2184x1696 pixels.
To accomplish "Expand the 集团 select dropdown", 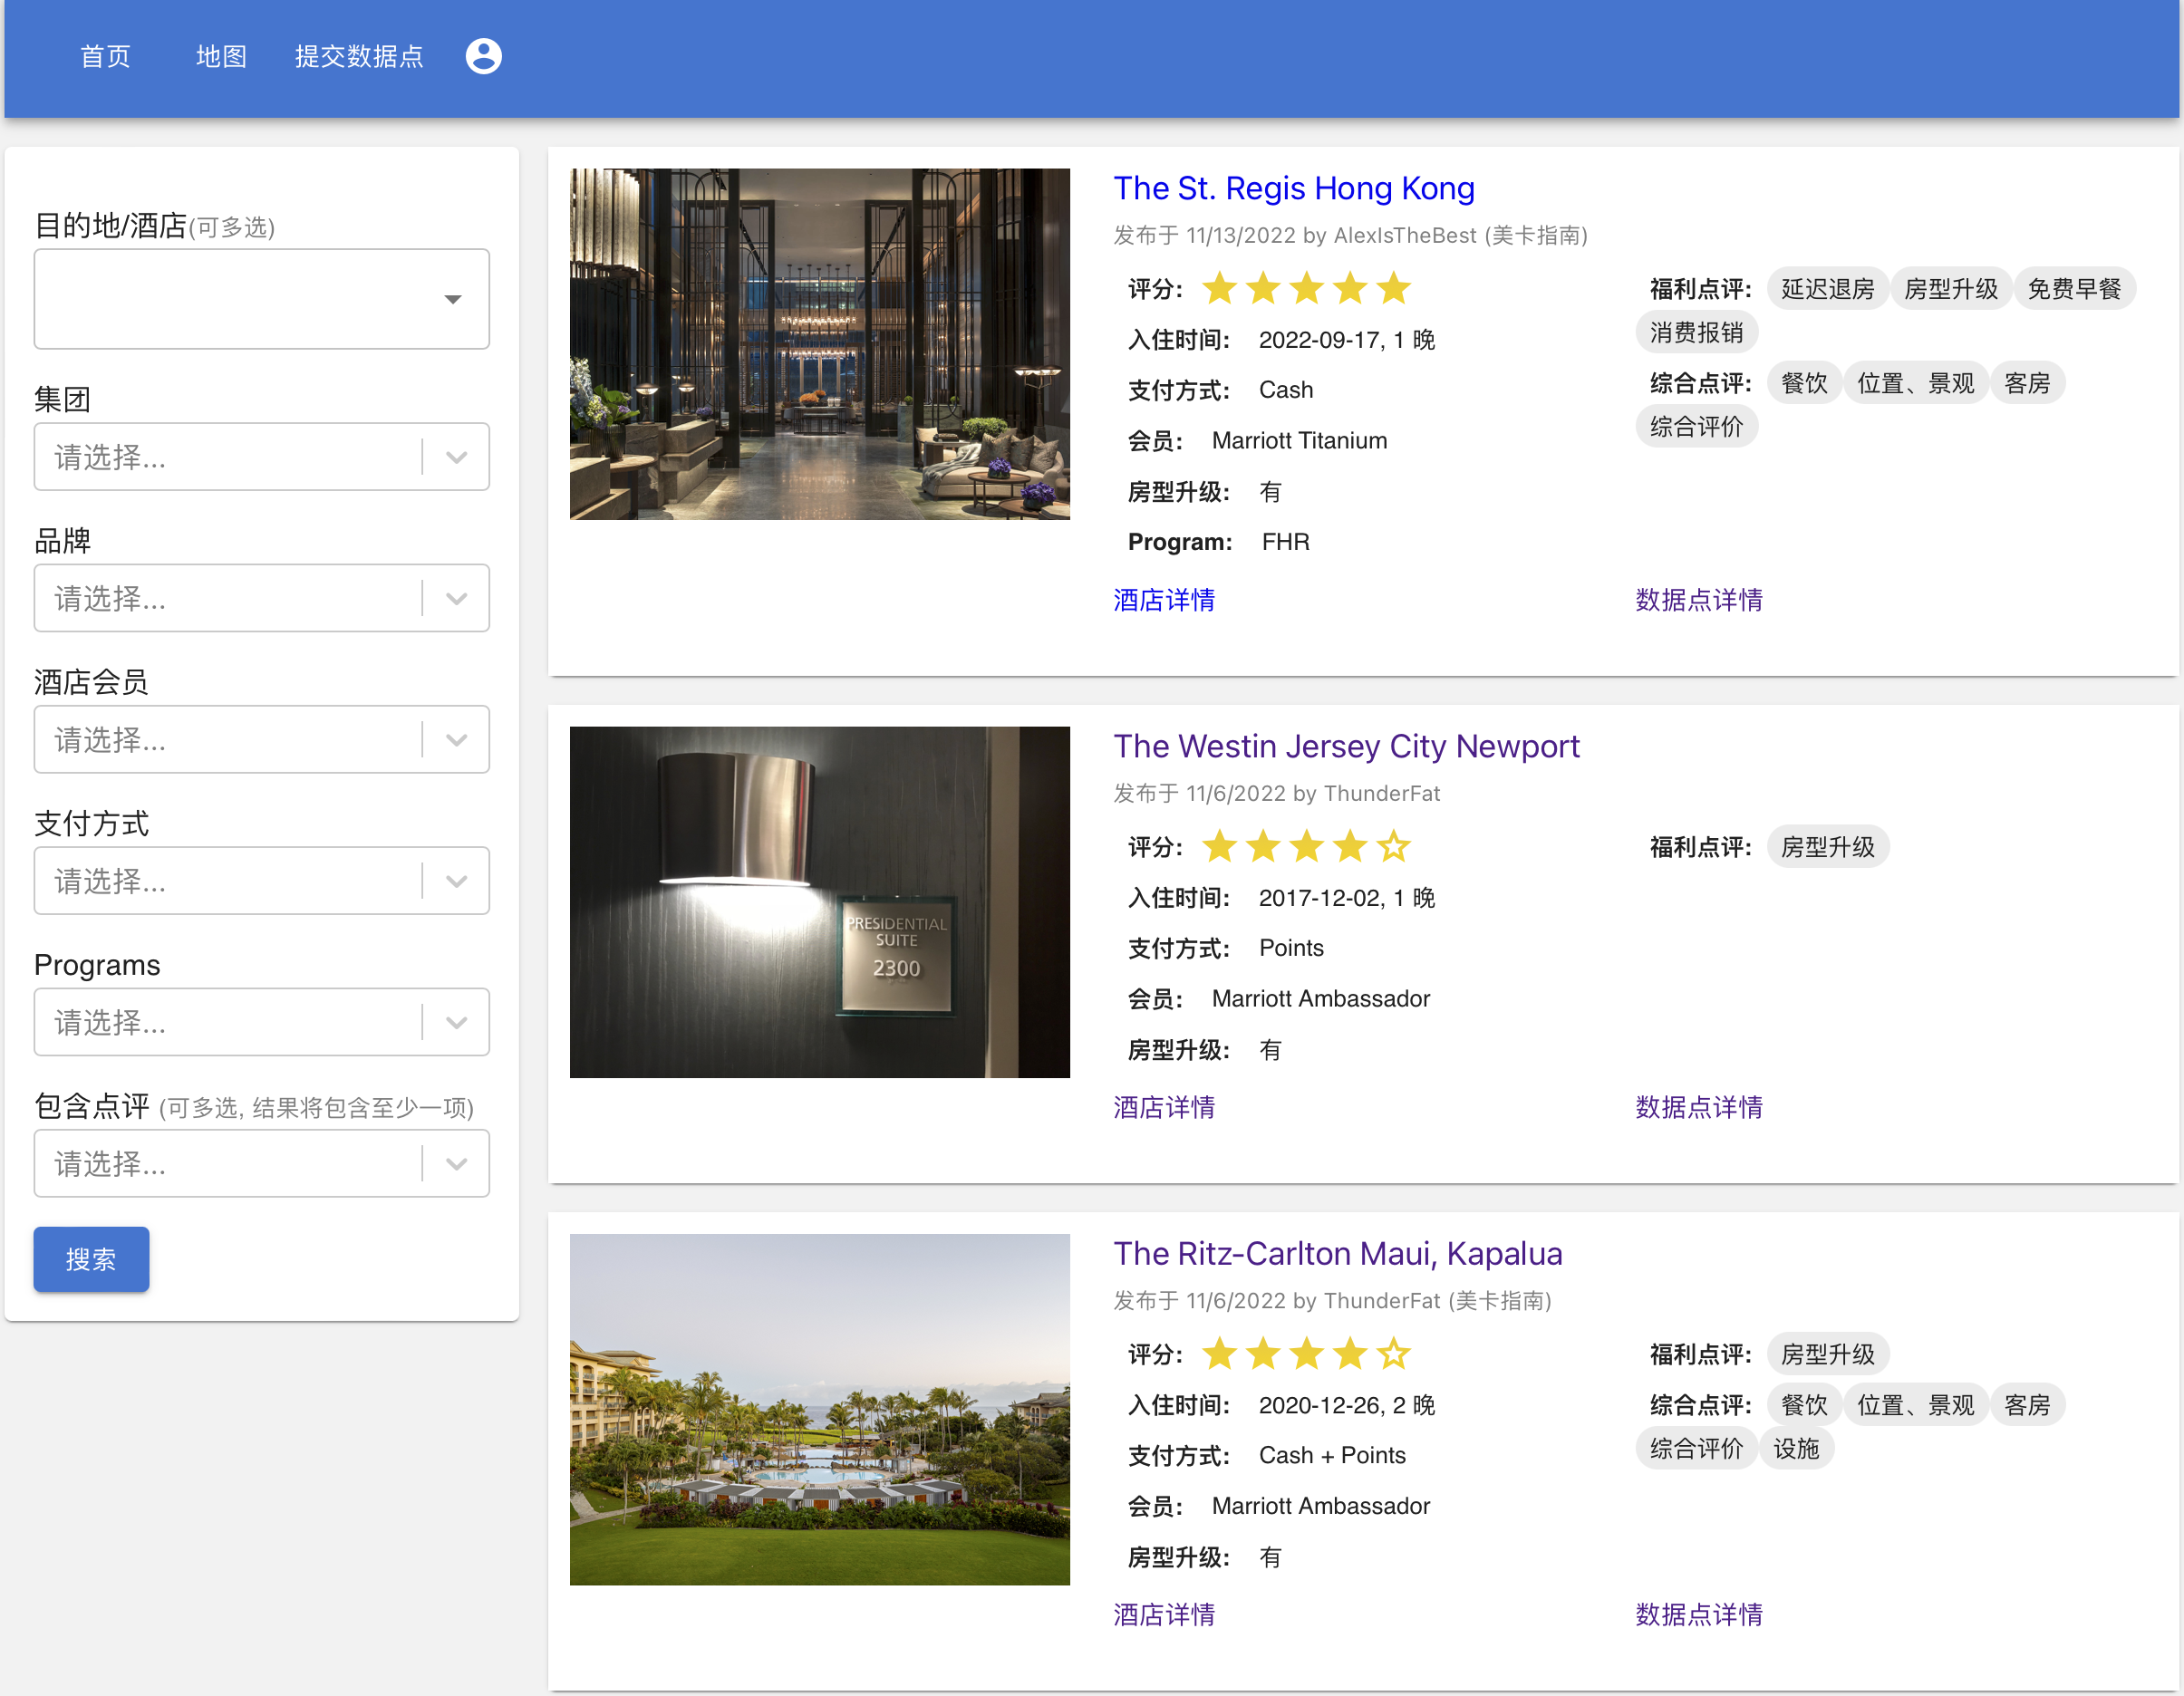I will pos(262,457).
